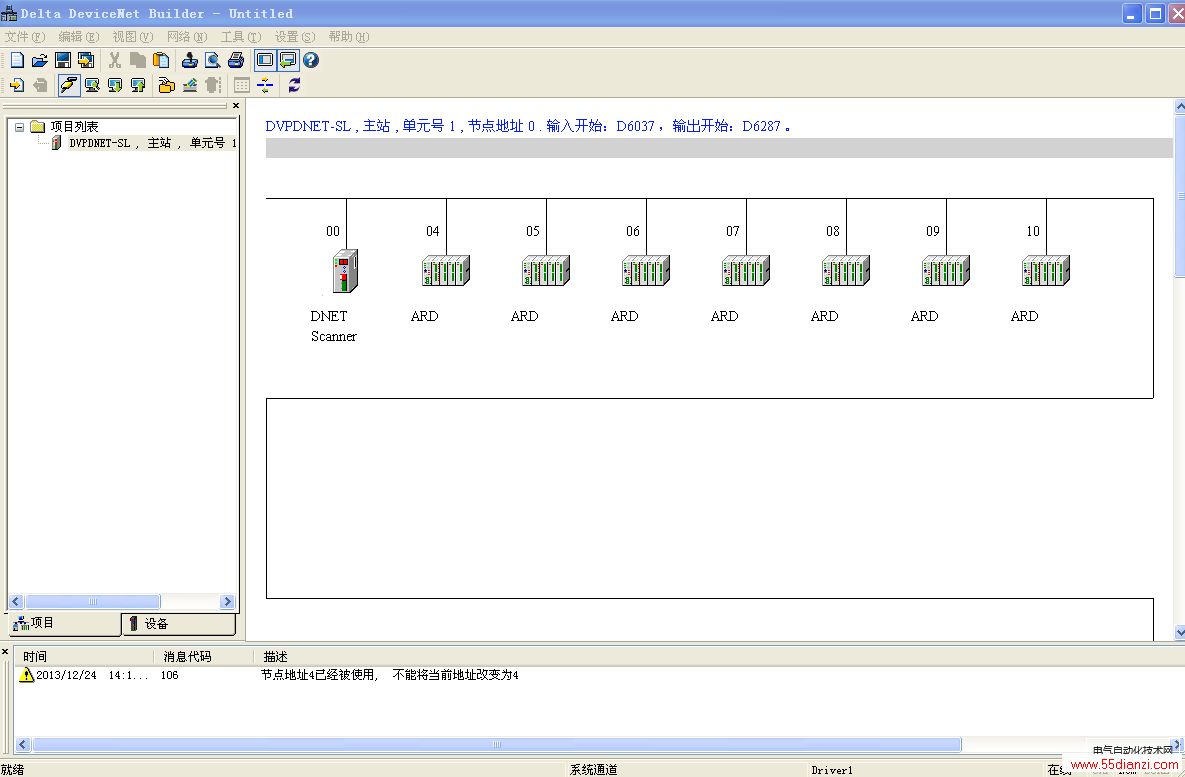Click the blue split arrows toolbar icon
This screenshot has height=777, width=1185.
(265, 85)
